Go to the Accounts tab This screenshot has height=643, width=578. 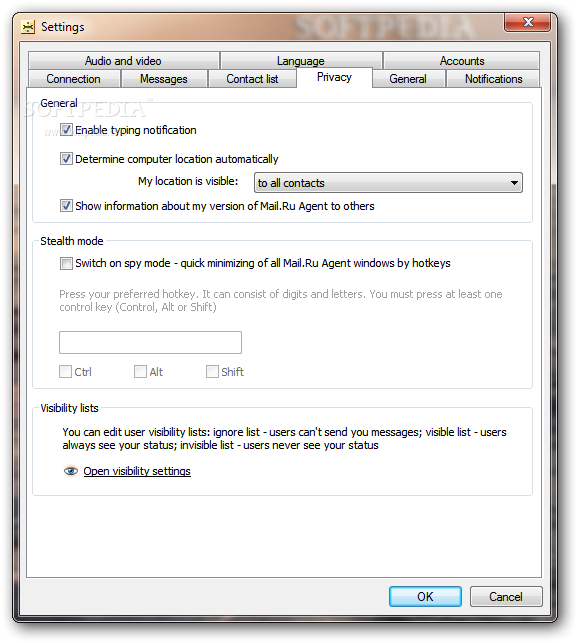tap(462, 61)
